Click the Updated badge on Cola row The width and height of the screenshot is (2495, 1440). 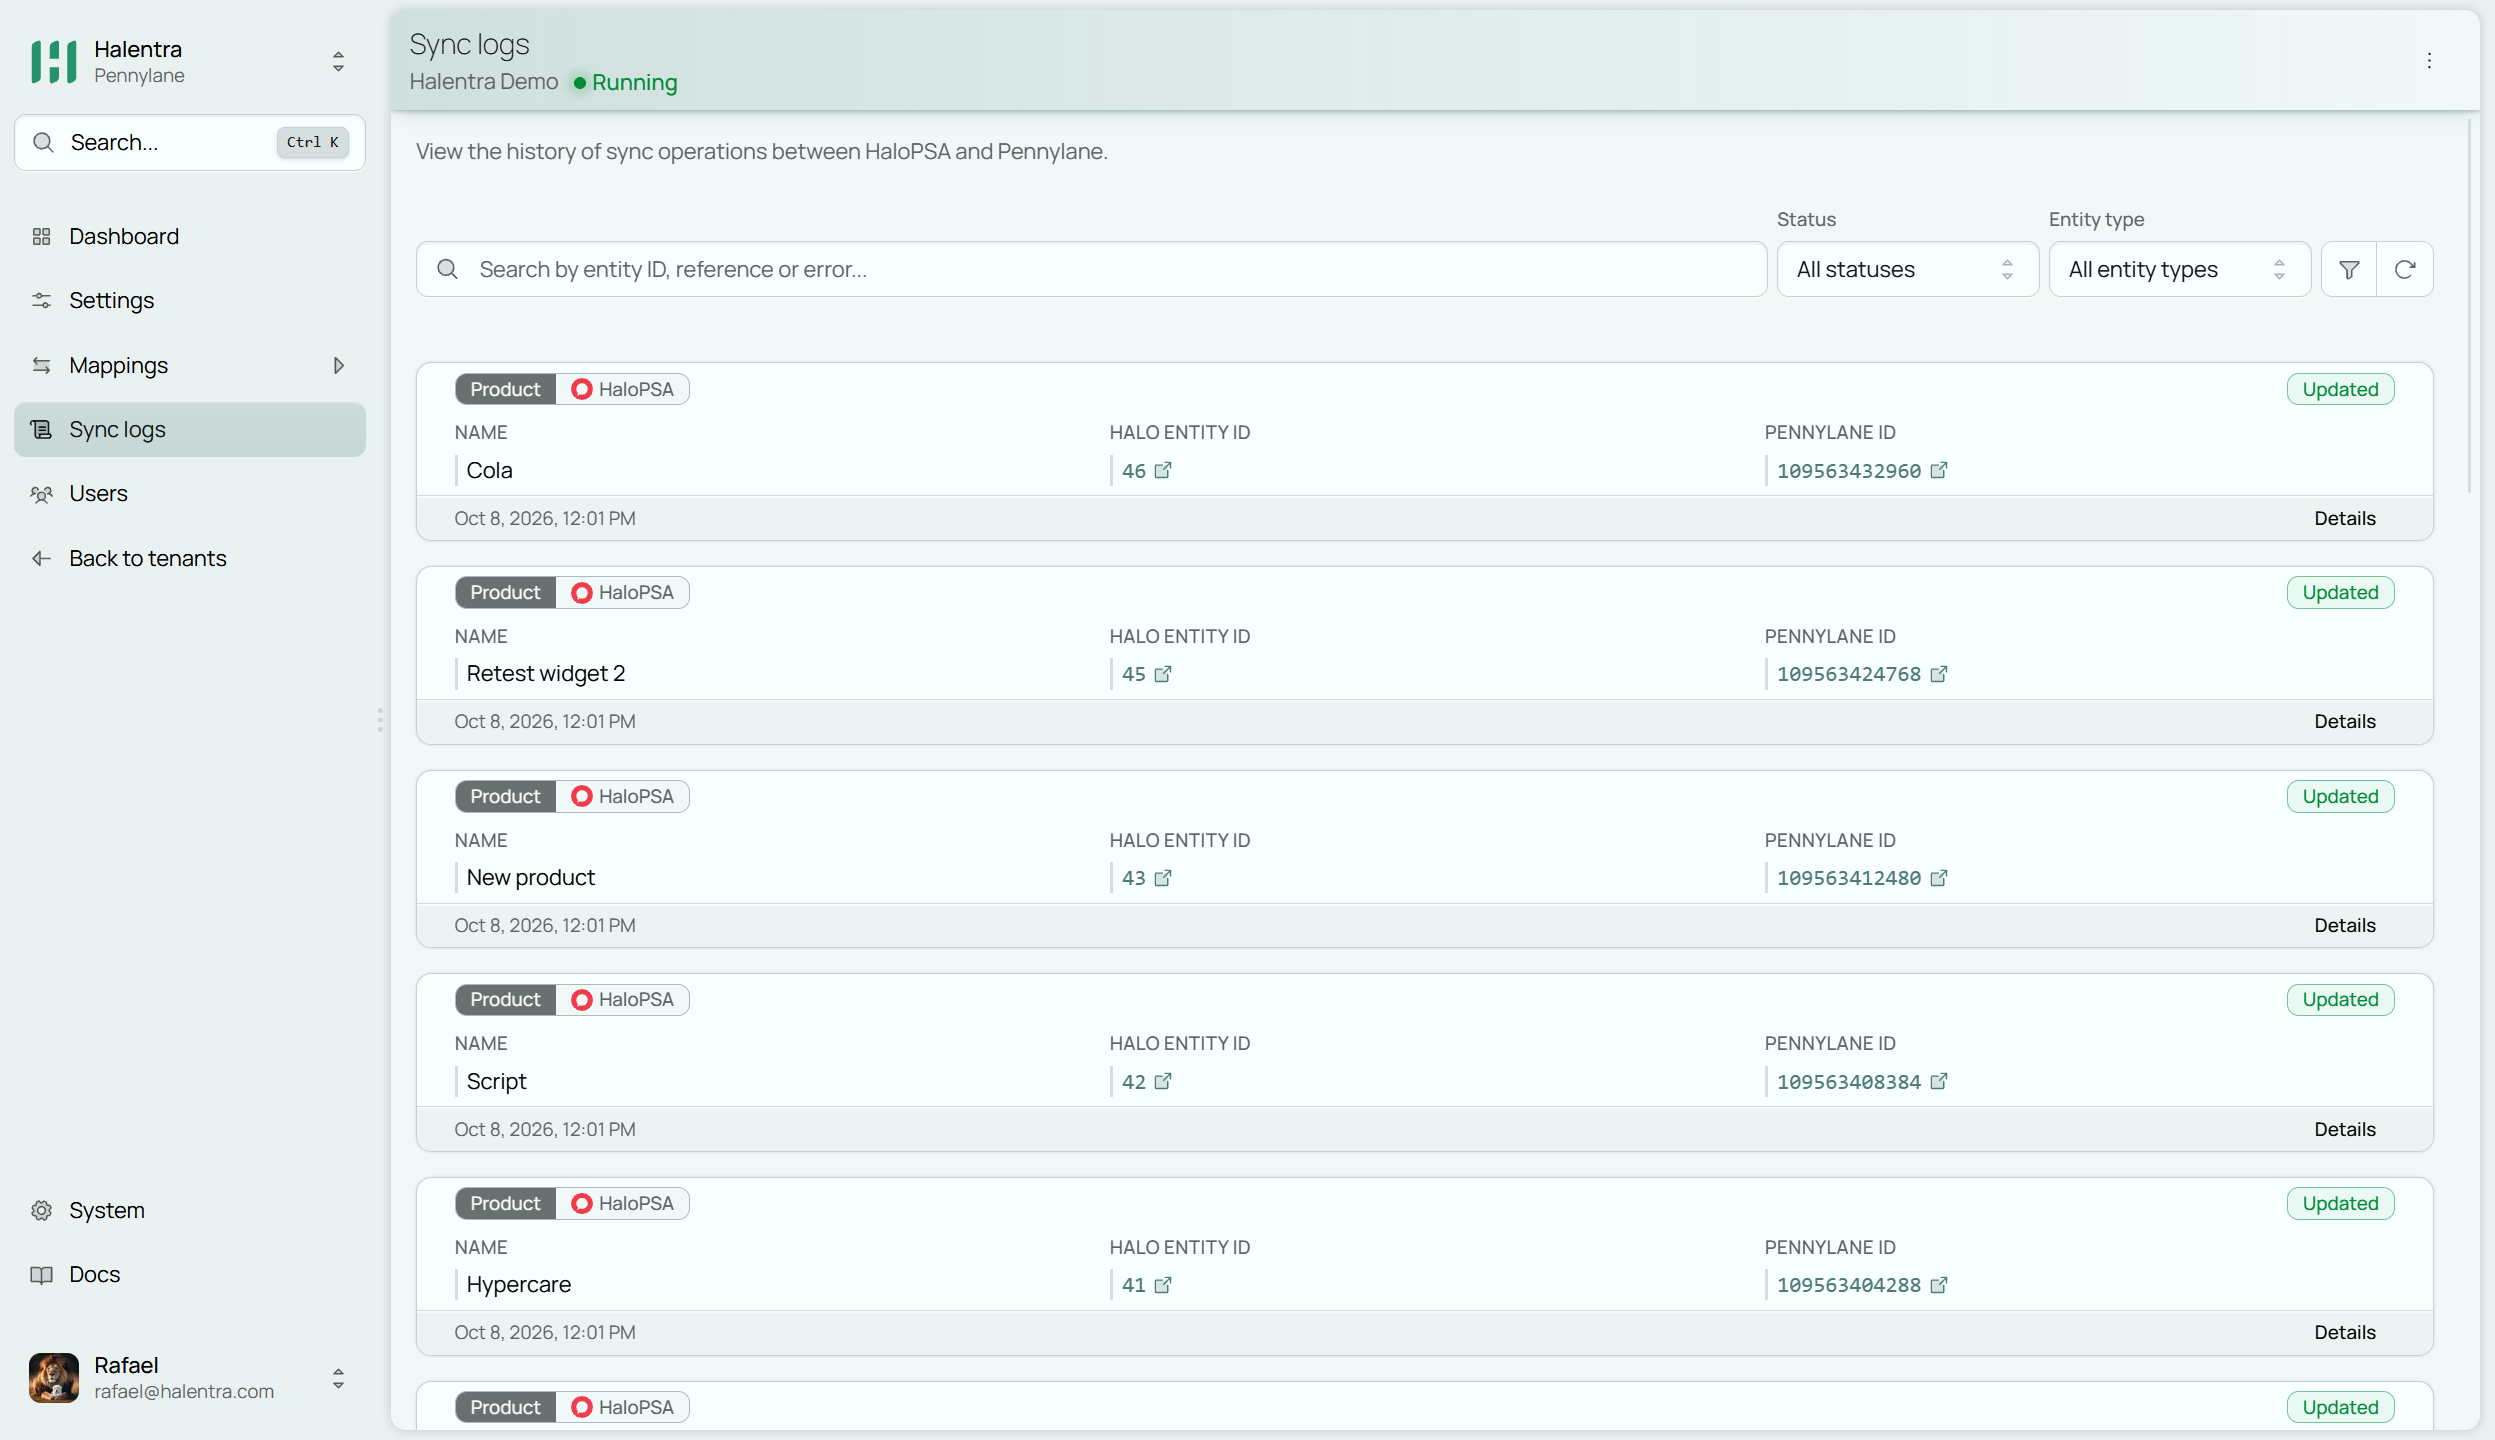tap(2340, 389)
